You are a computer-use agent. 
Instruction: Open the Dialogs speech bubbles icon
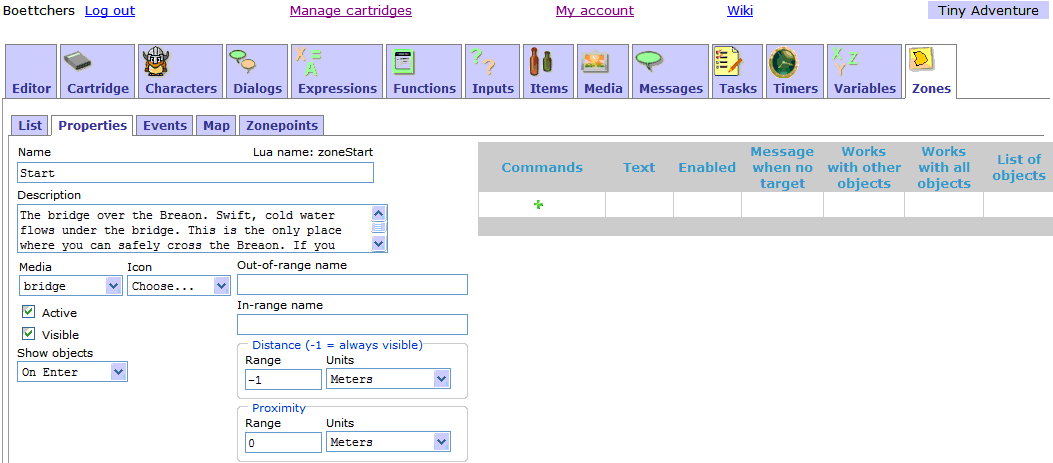(242, 62)
